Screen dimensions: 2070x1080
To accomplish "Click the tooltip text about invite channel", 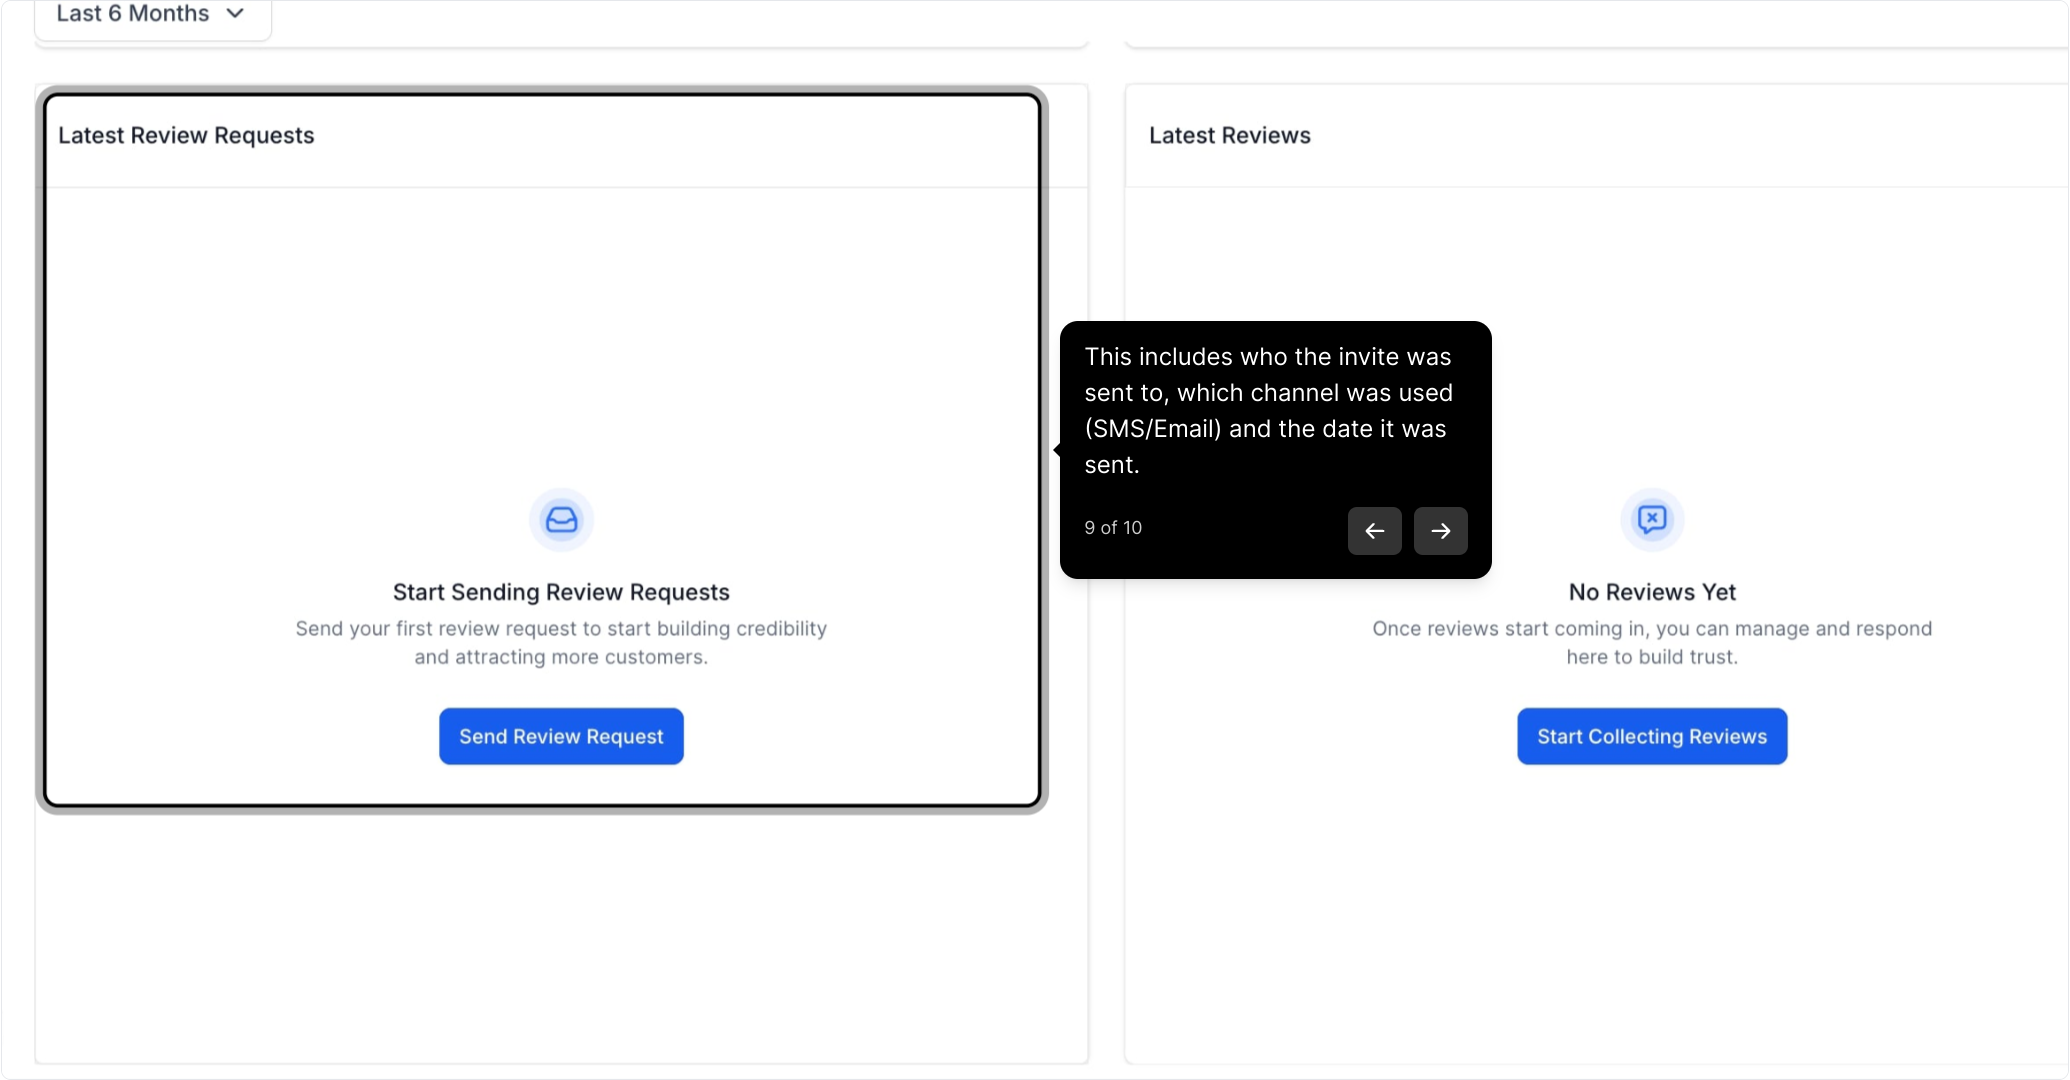I will [1268, 411].
